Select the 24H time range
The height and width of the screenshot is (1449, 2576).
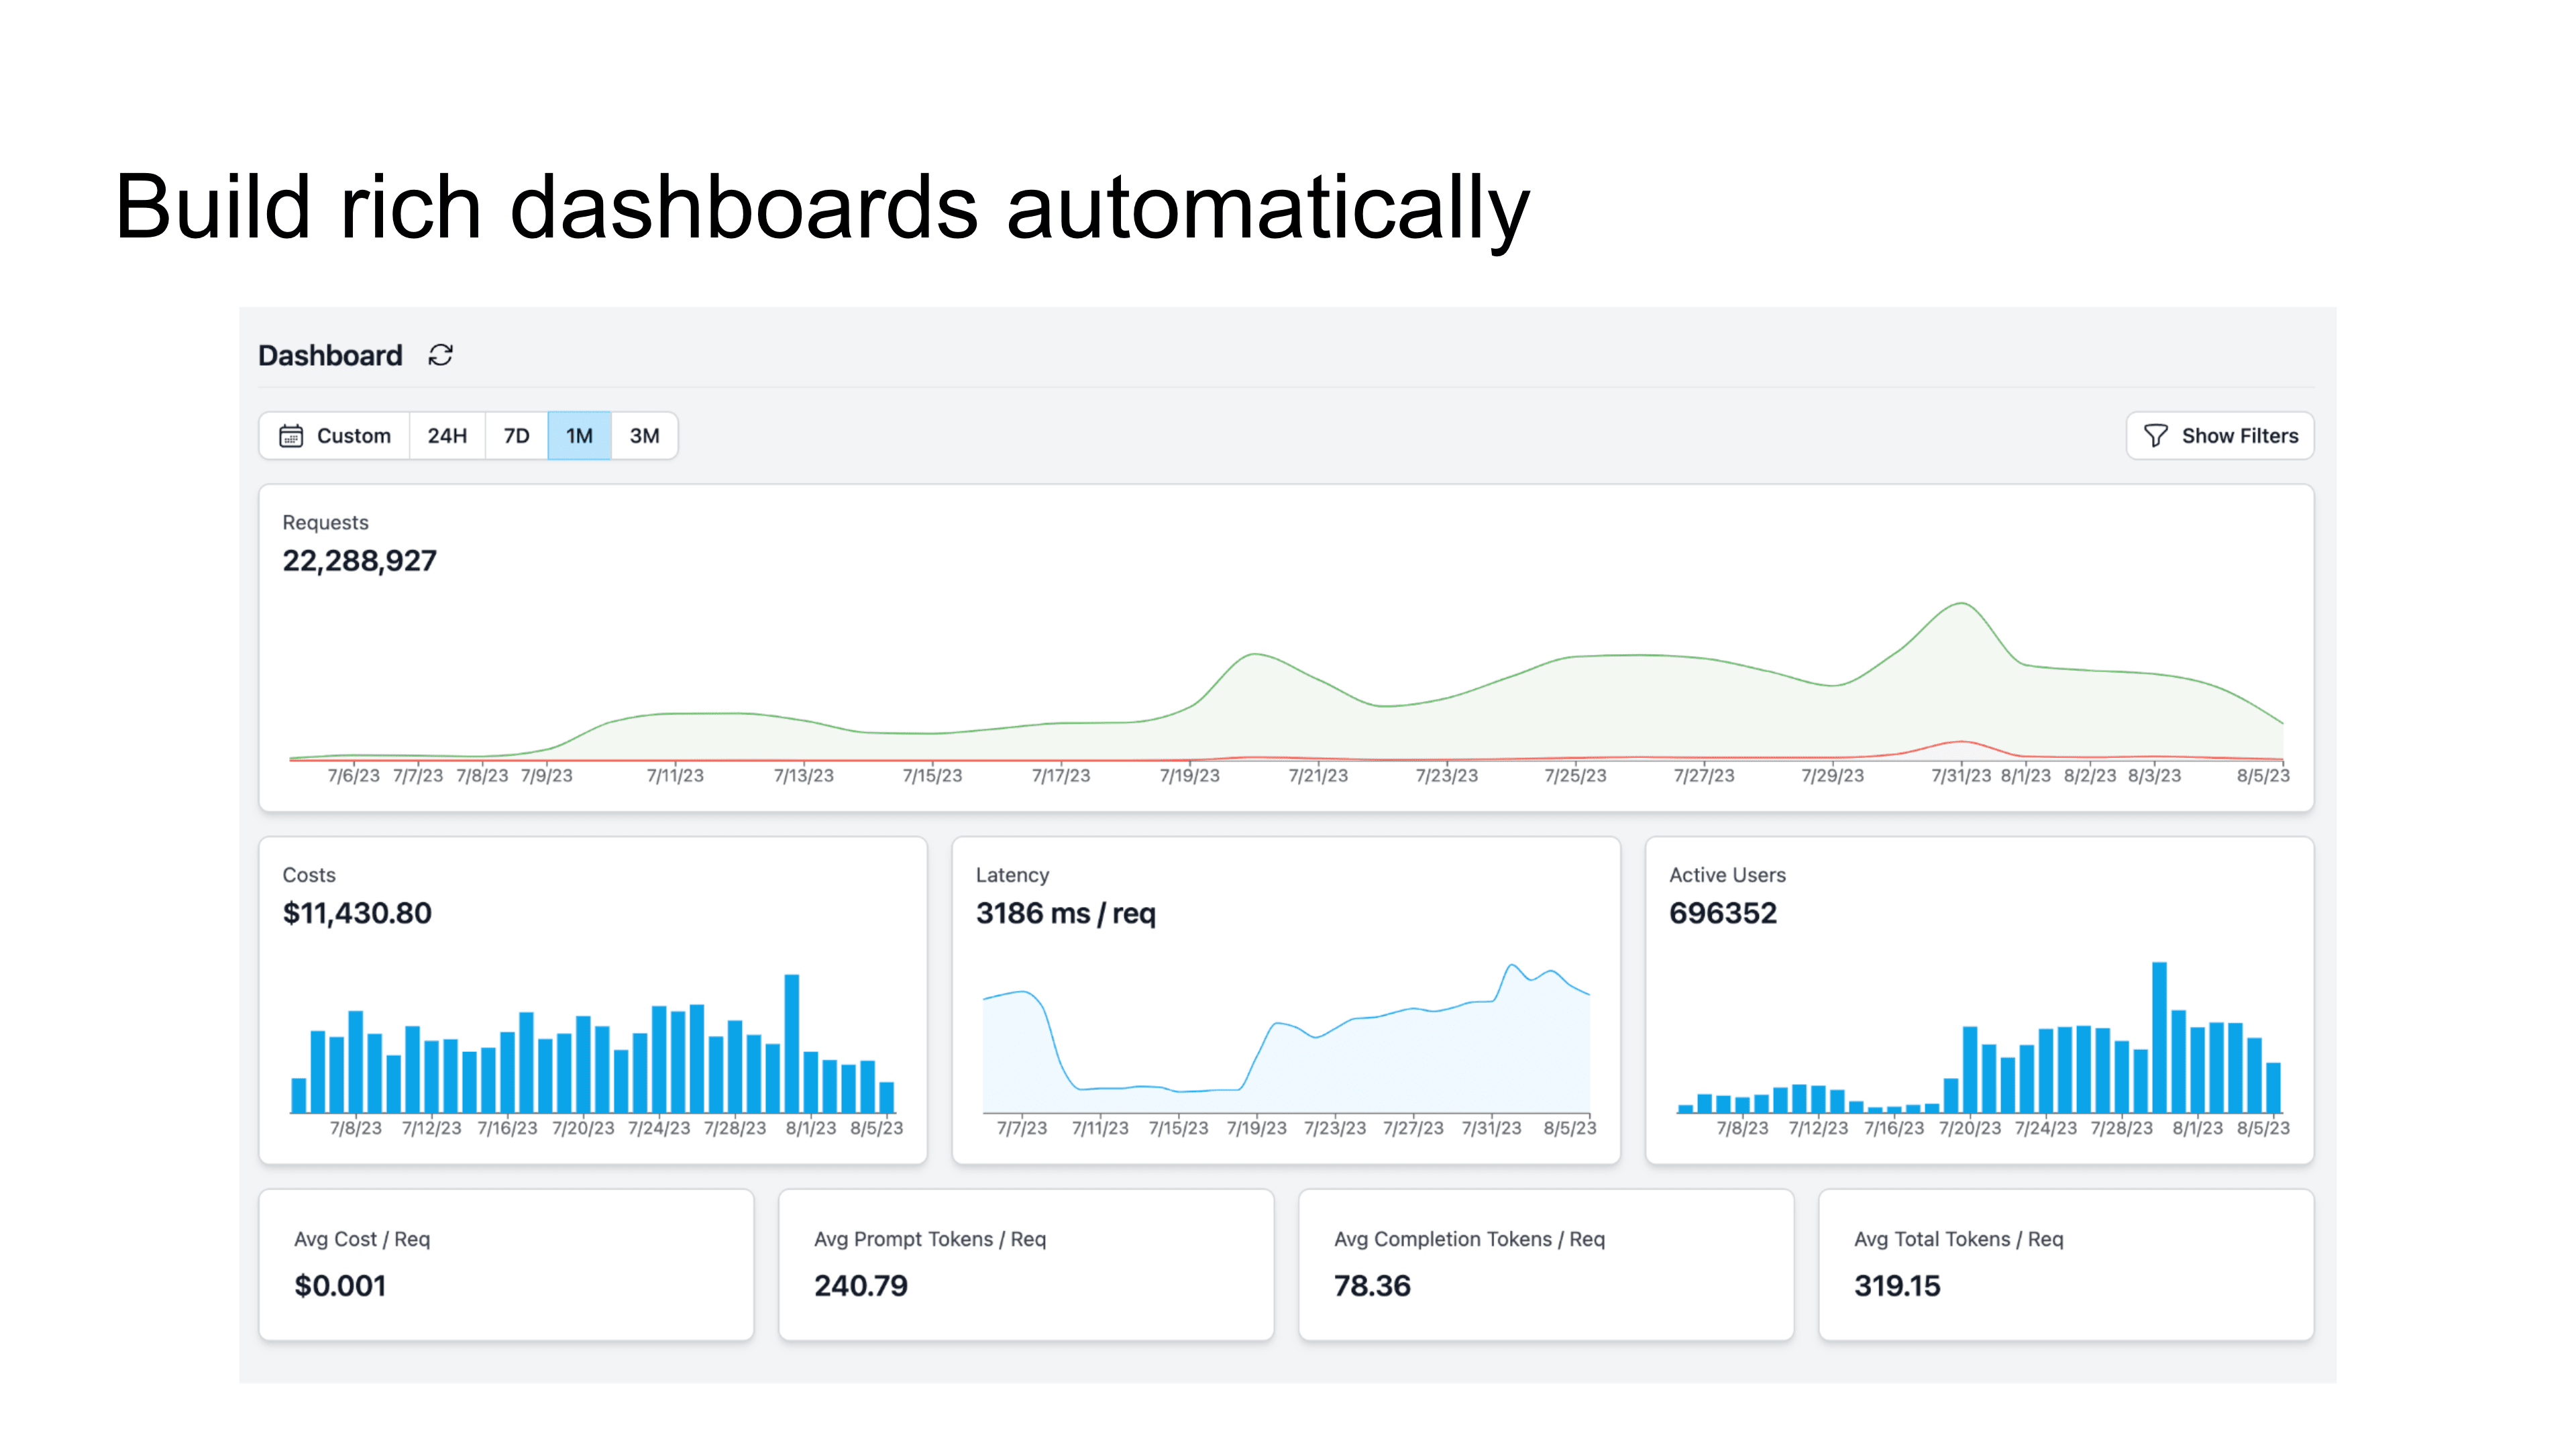click(447, 436)
